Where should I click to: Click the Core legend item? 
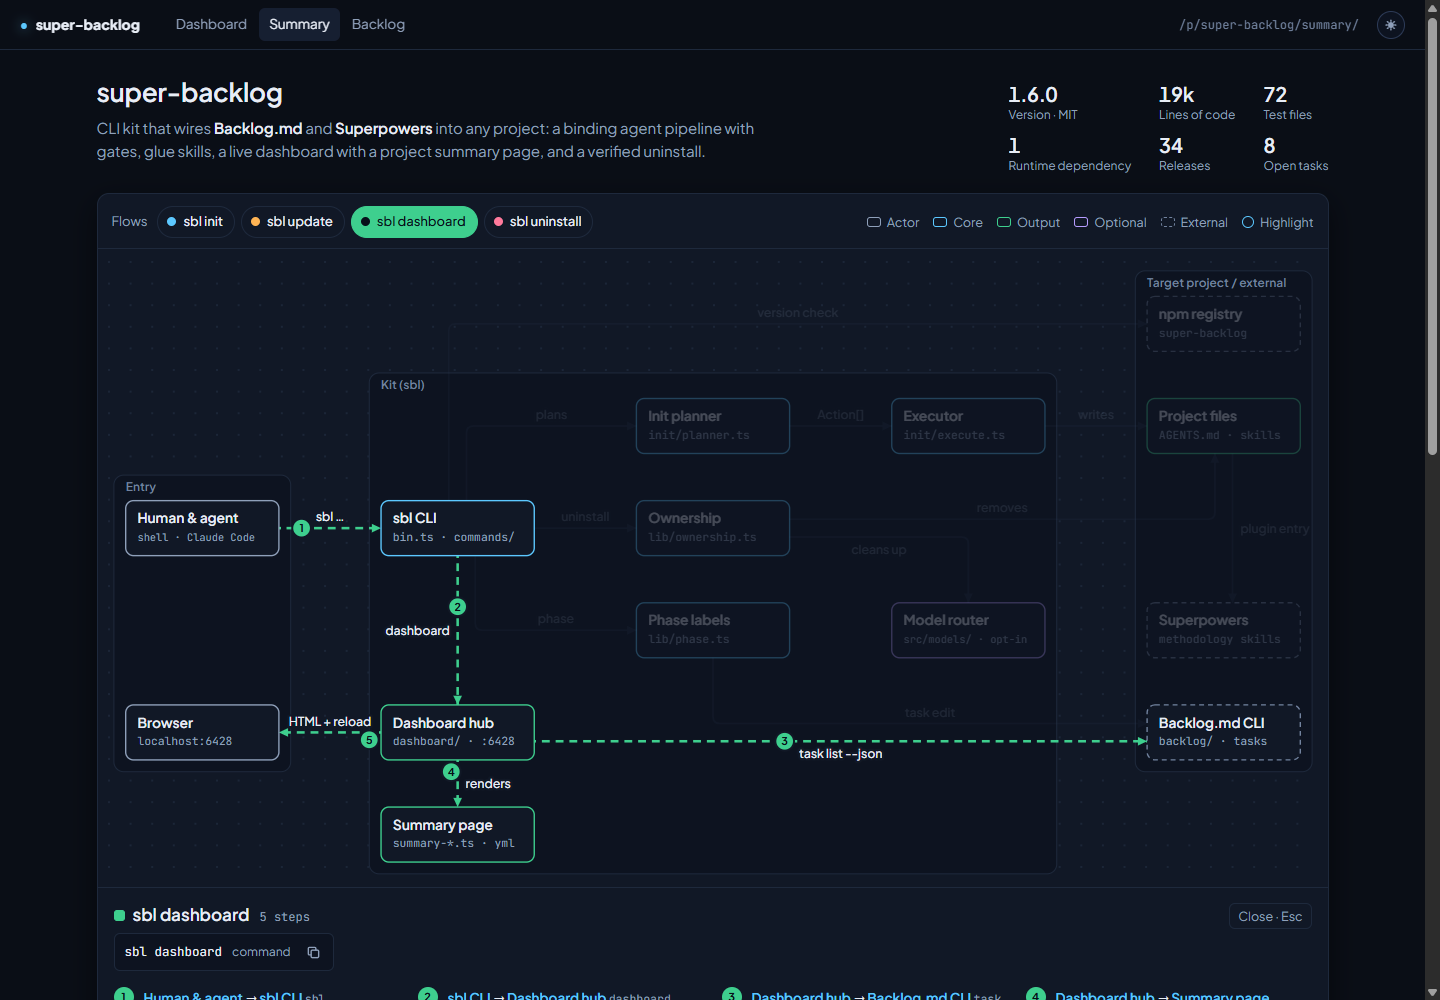958,223
